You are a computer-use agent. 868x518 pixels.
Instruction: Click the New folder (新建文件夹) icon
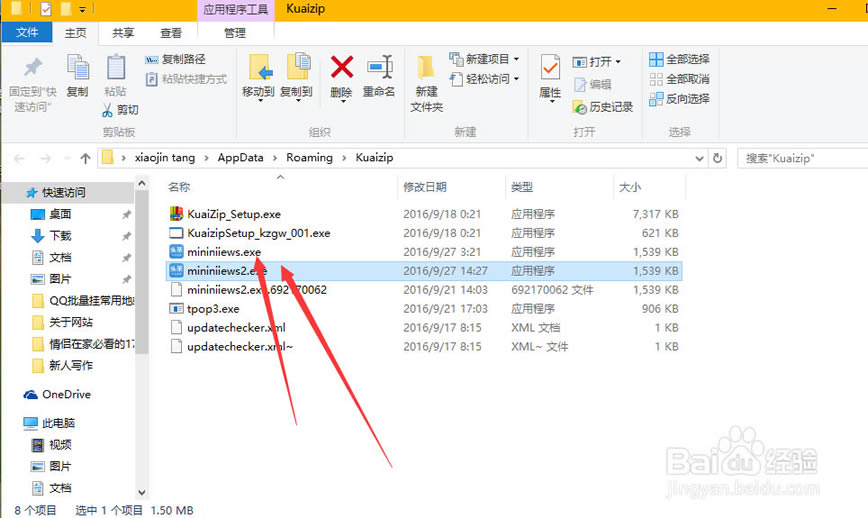425,68
